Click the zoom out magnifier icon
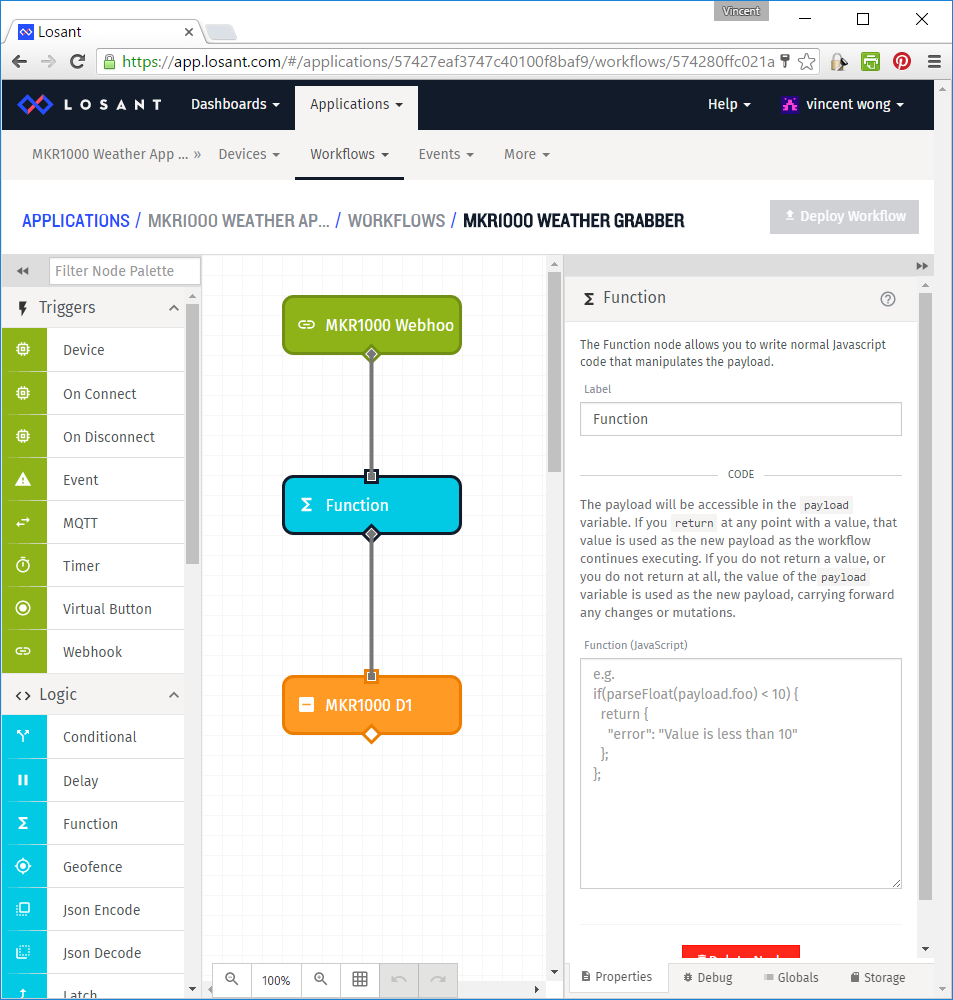The height and width of the screenshot is (1000, 953). tap(231, 980)
